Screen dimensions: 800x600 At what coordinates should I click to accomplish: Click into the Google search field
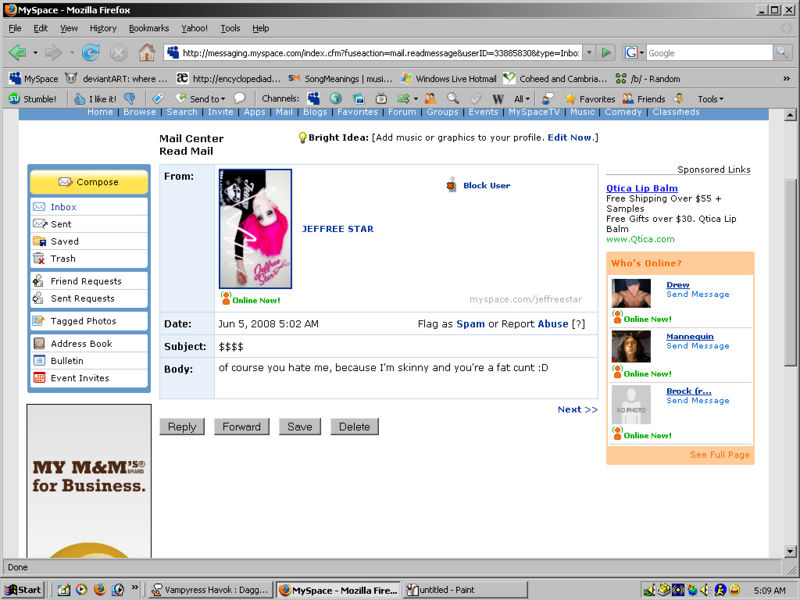tap(709, 53)
